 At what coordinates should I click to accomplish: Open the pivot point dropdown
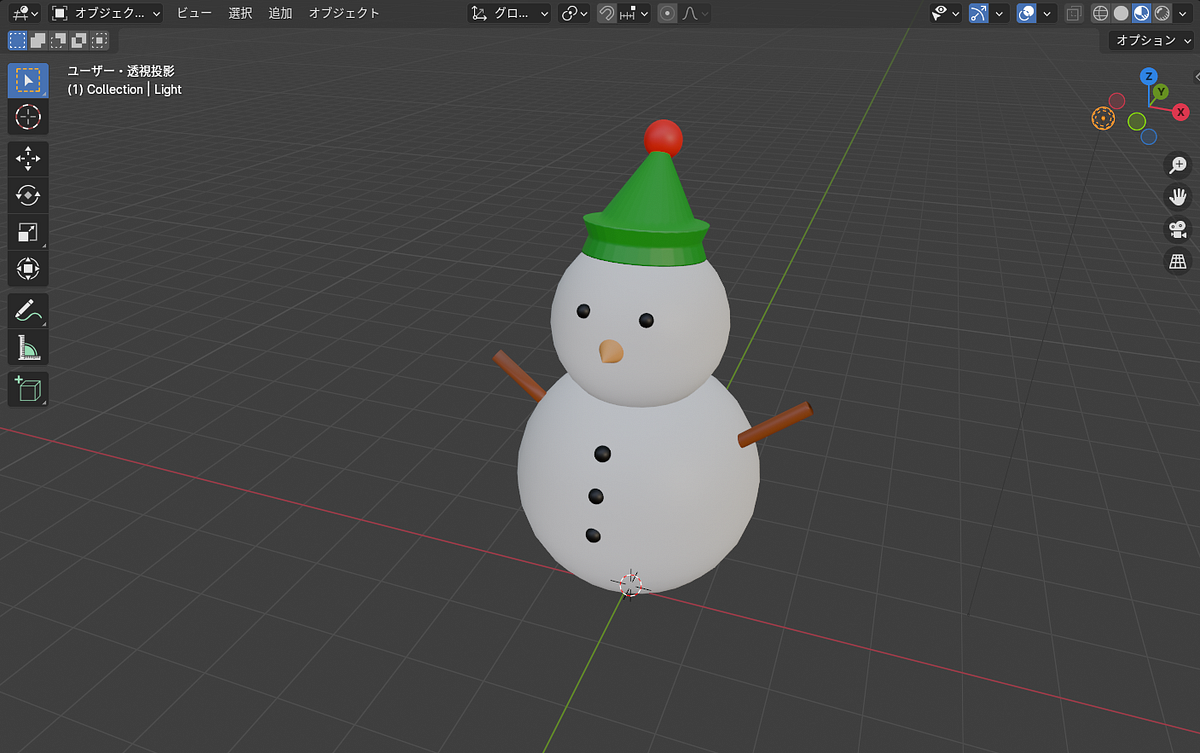[574, 13]
